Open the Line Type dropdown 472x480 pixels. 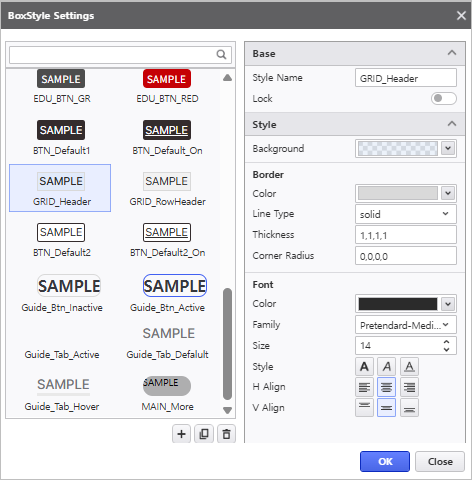406,214
